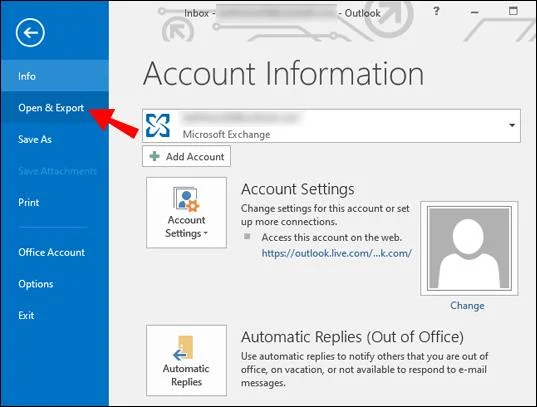Viewport: 537px width, 407px height.
Task: Choose Save As in the sidebar
Action: point(55,139)
